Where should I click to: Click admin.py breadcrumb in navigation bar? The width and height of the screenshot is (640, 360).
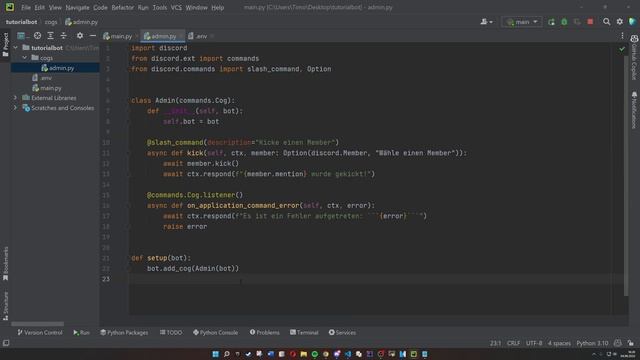coord(82,22)
